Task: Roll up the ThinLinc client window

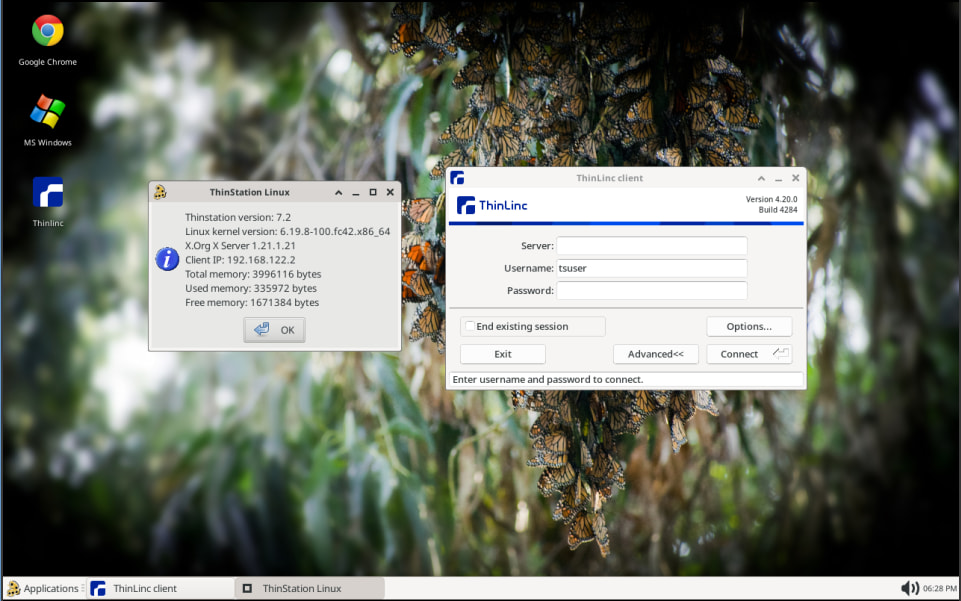Action: pos(761,178)
